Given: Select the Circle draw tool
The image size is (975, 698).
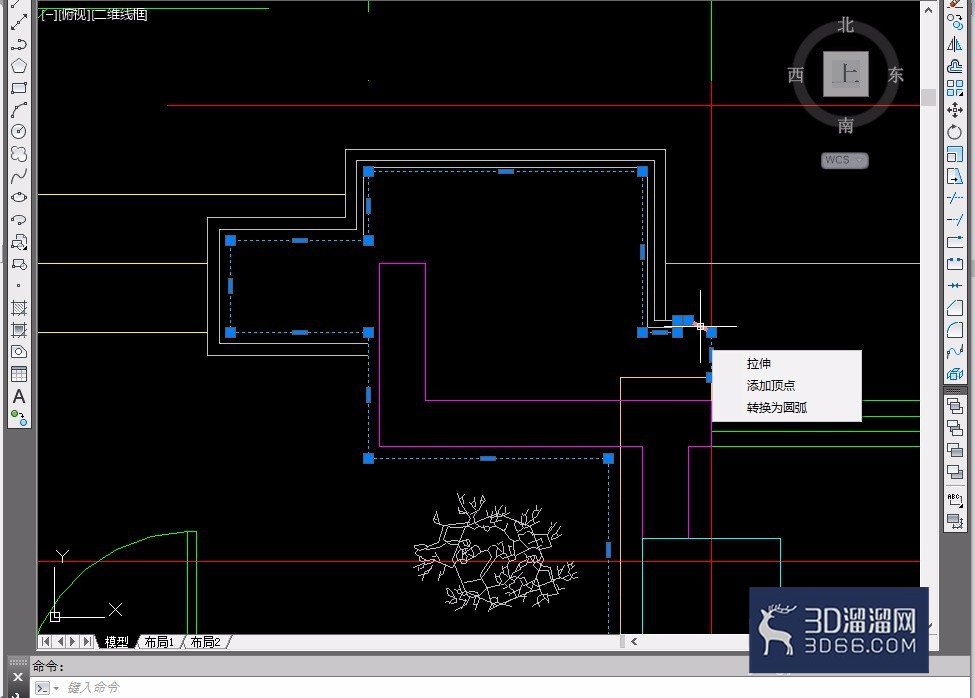Looking at the screenshot, I should [x=19, y=131].
